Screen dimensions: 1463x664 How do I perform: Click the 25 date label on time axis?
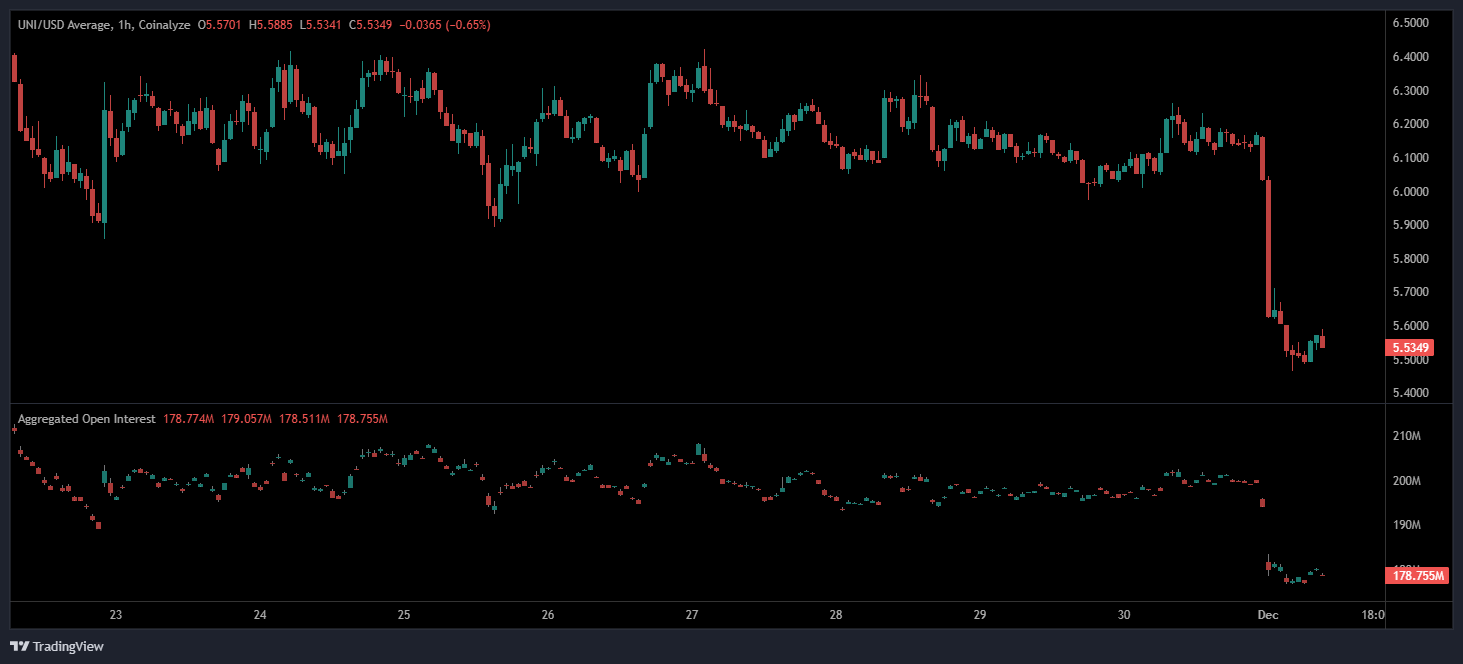pyautogui.click(x=404, y=615)
